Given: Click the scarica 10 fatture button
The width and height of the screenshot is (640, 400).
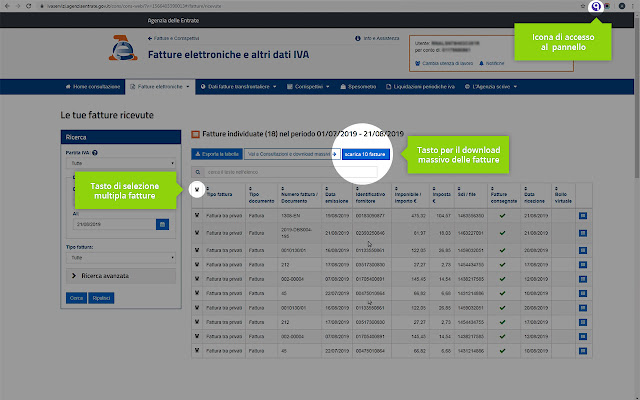Looking at the screenshot, I should (366, 154).
